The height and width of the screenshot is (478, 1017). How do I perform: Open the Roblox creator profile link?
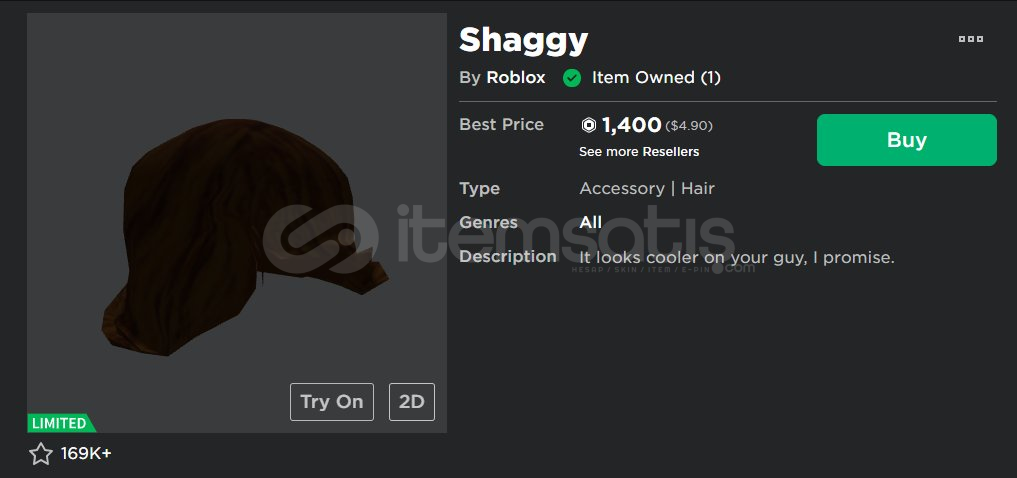coord(516,78)
